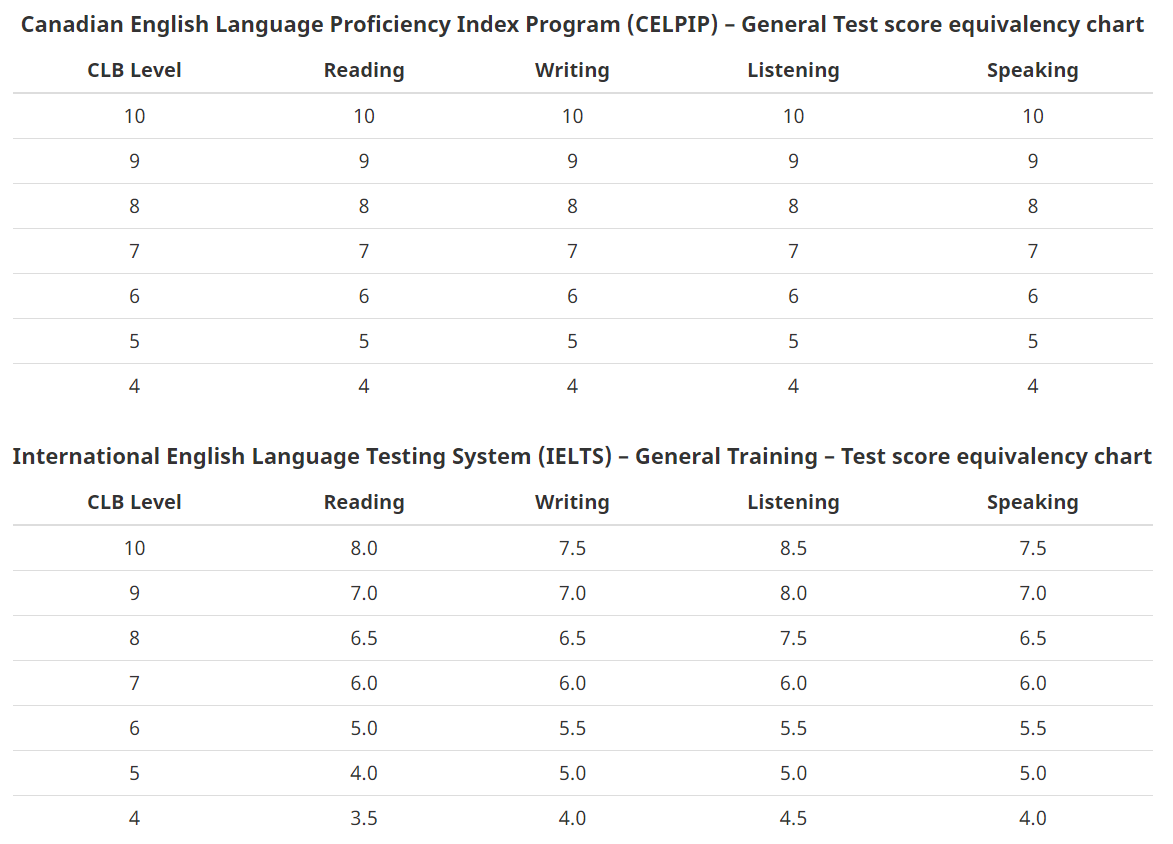The width and height of the screenshot is (1173, 844).
Task: Select the Writing header in CELPIP table
Action: tap(572, 70)
